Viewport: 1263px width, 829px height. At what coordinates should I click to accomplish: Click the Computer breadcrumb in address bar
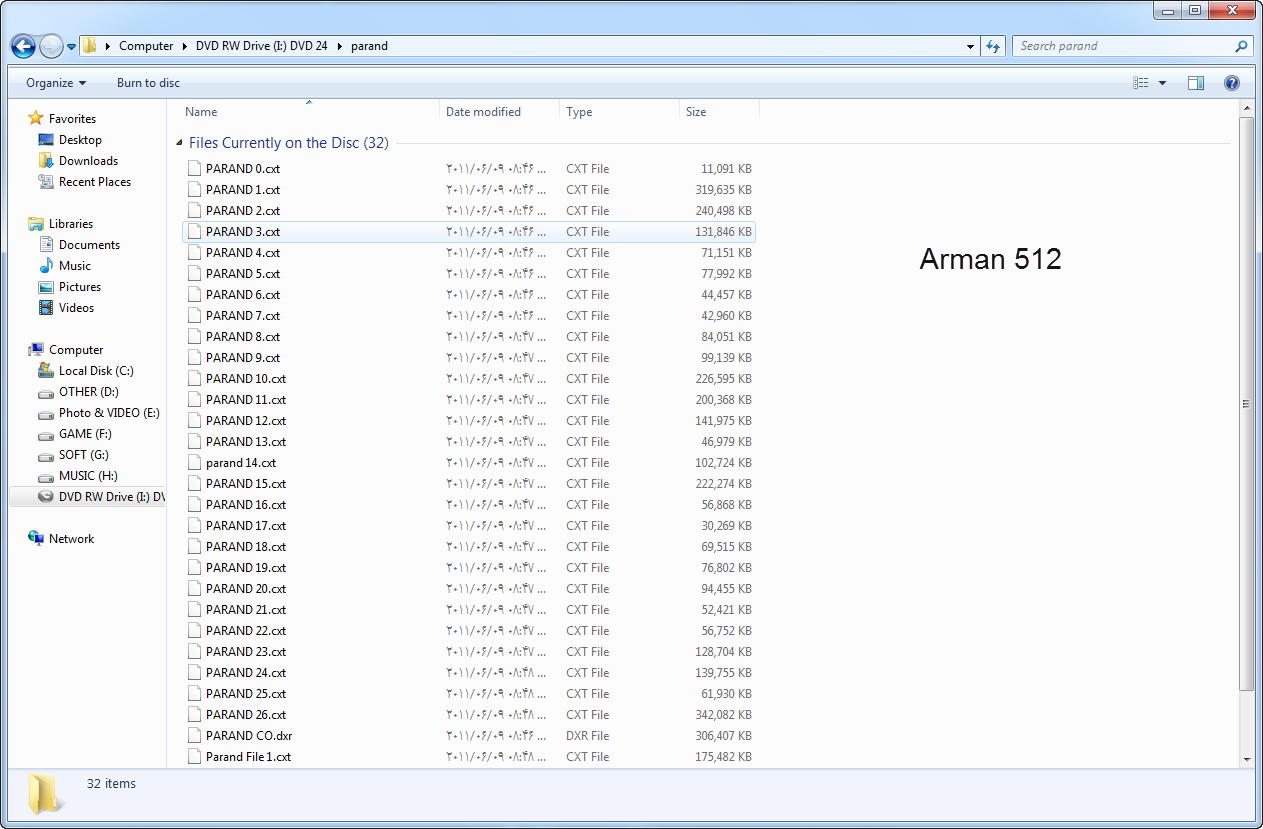click(145, 46)
